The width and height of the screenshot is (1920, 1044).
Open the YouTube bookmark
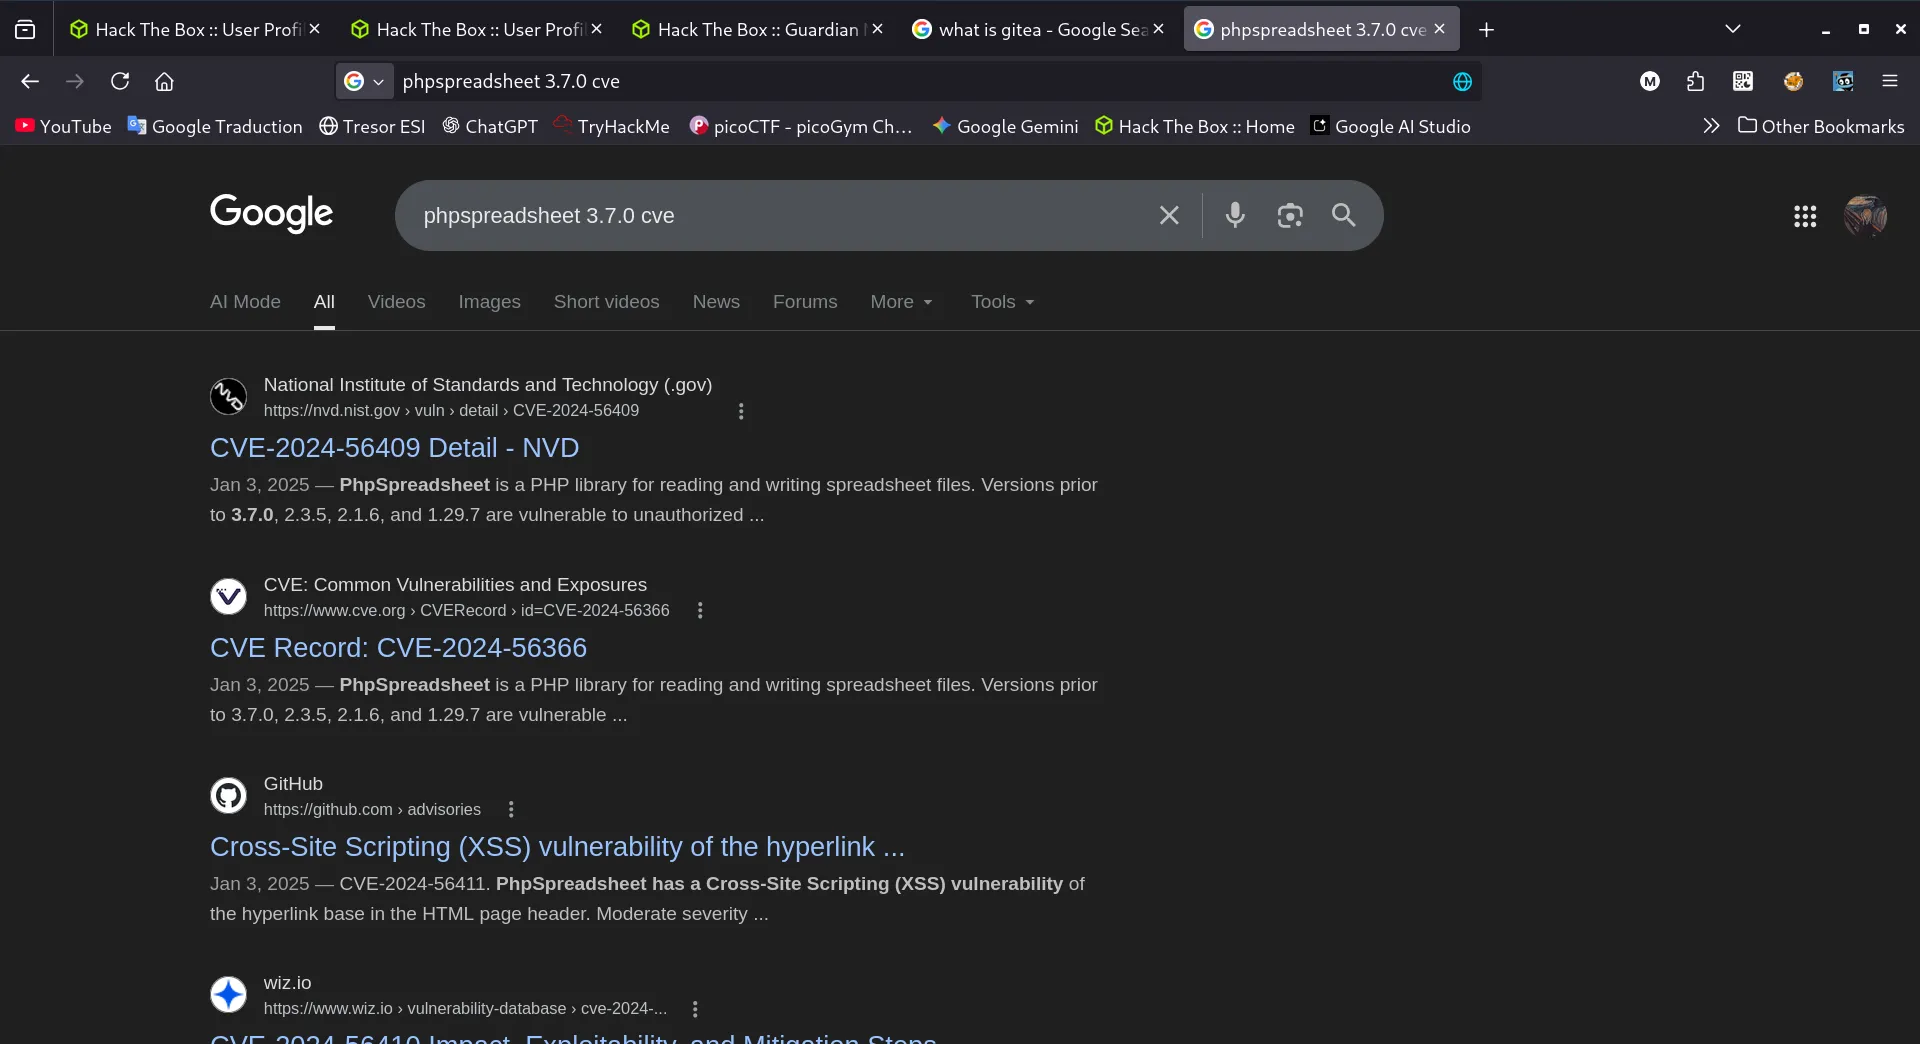(63, 126)
